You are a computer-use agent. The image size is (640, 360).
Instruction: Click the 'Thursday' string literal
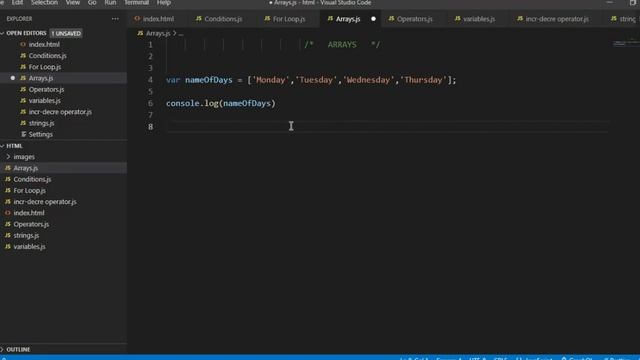pos(423,80)
